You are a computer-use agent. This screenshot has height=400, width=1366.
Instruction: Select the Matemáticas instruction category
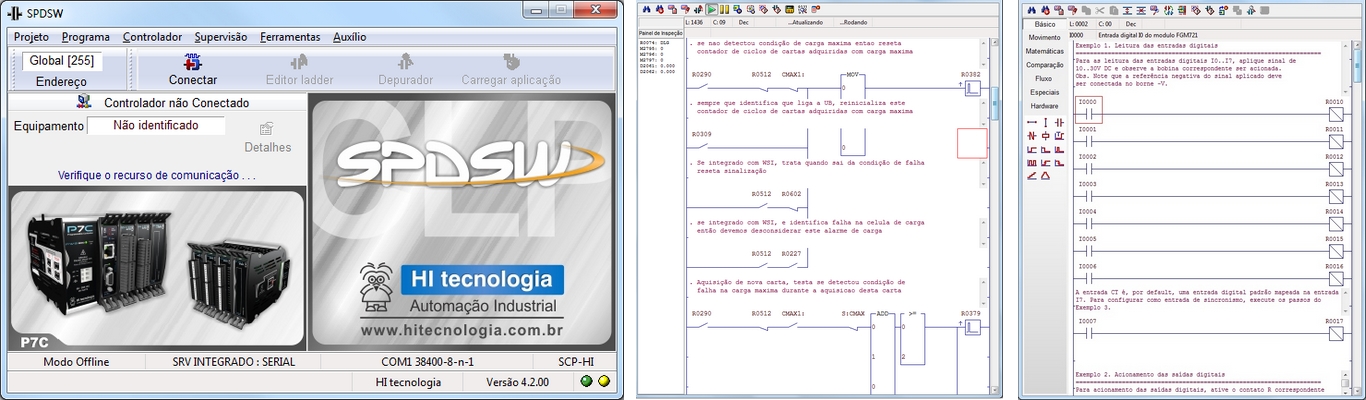pyautogui.click(x=1044, y=51)
